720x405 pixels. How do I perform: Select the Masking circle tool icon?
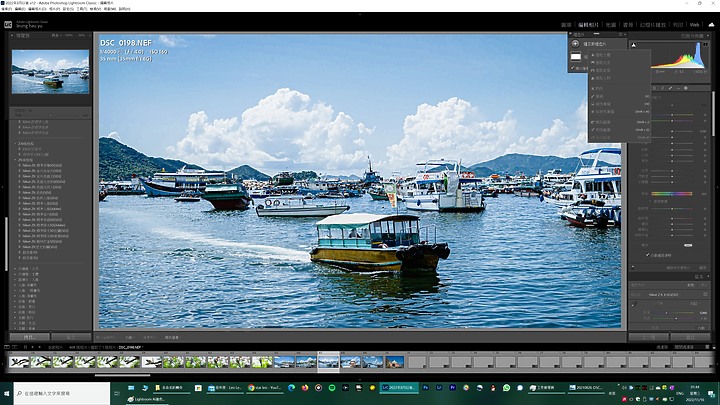686,88
